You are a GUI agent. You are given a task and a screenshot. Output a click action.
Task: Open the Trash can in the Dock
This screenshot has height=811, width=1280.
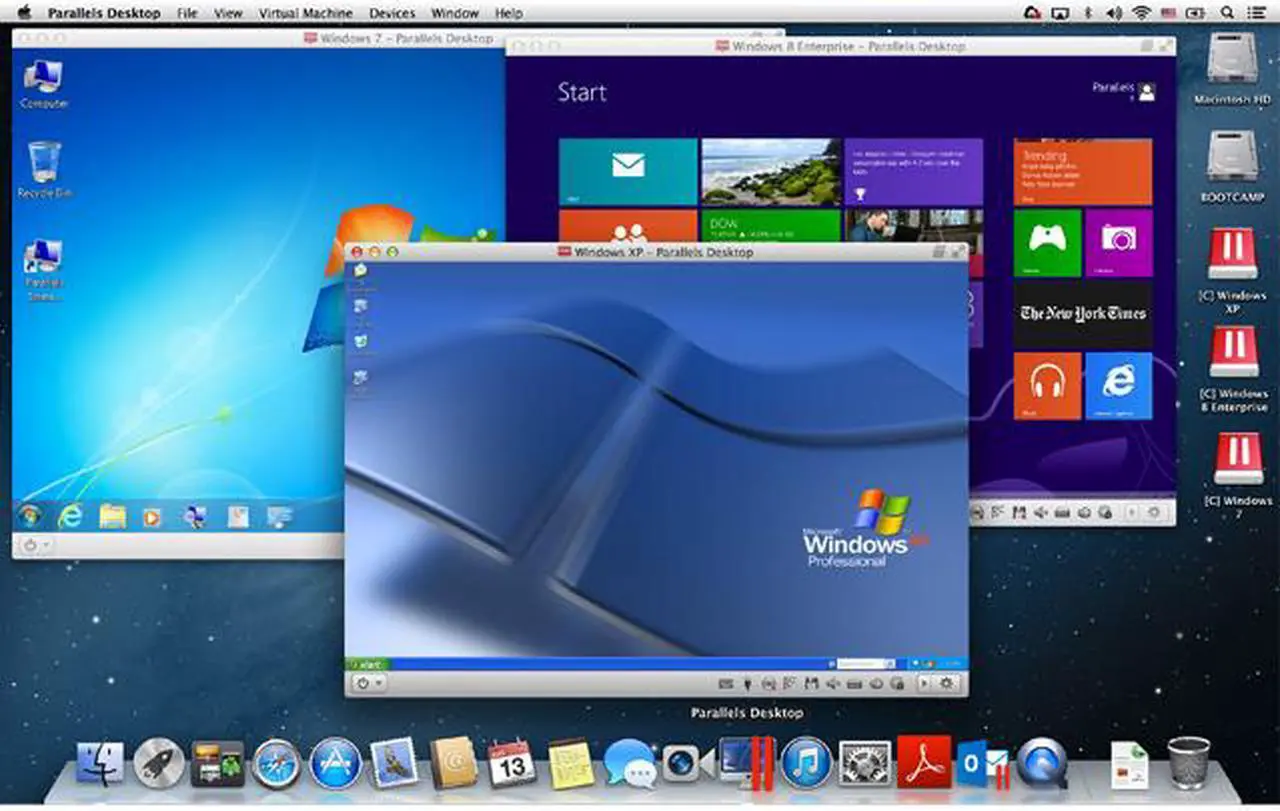point(1188,763)
